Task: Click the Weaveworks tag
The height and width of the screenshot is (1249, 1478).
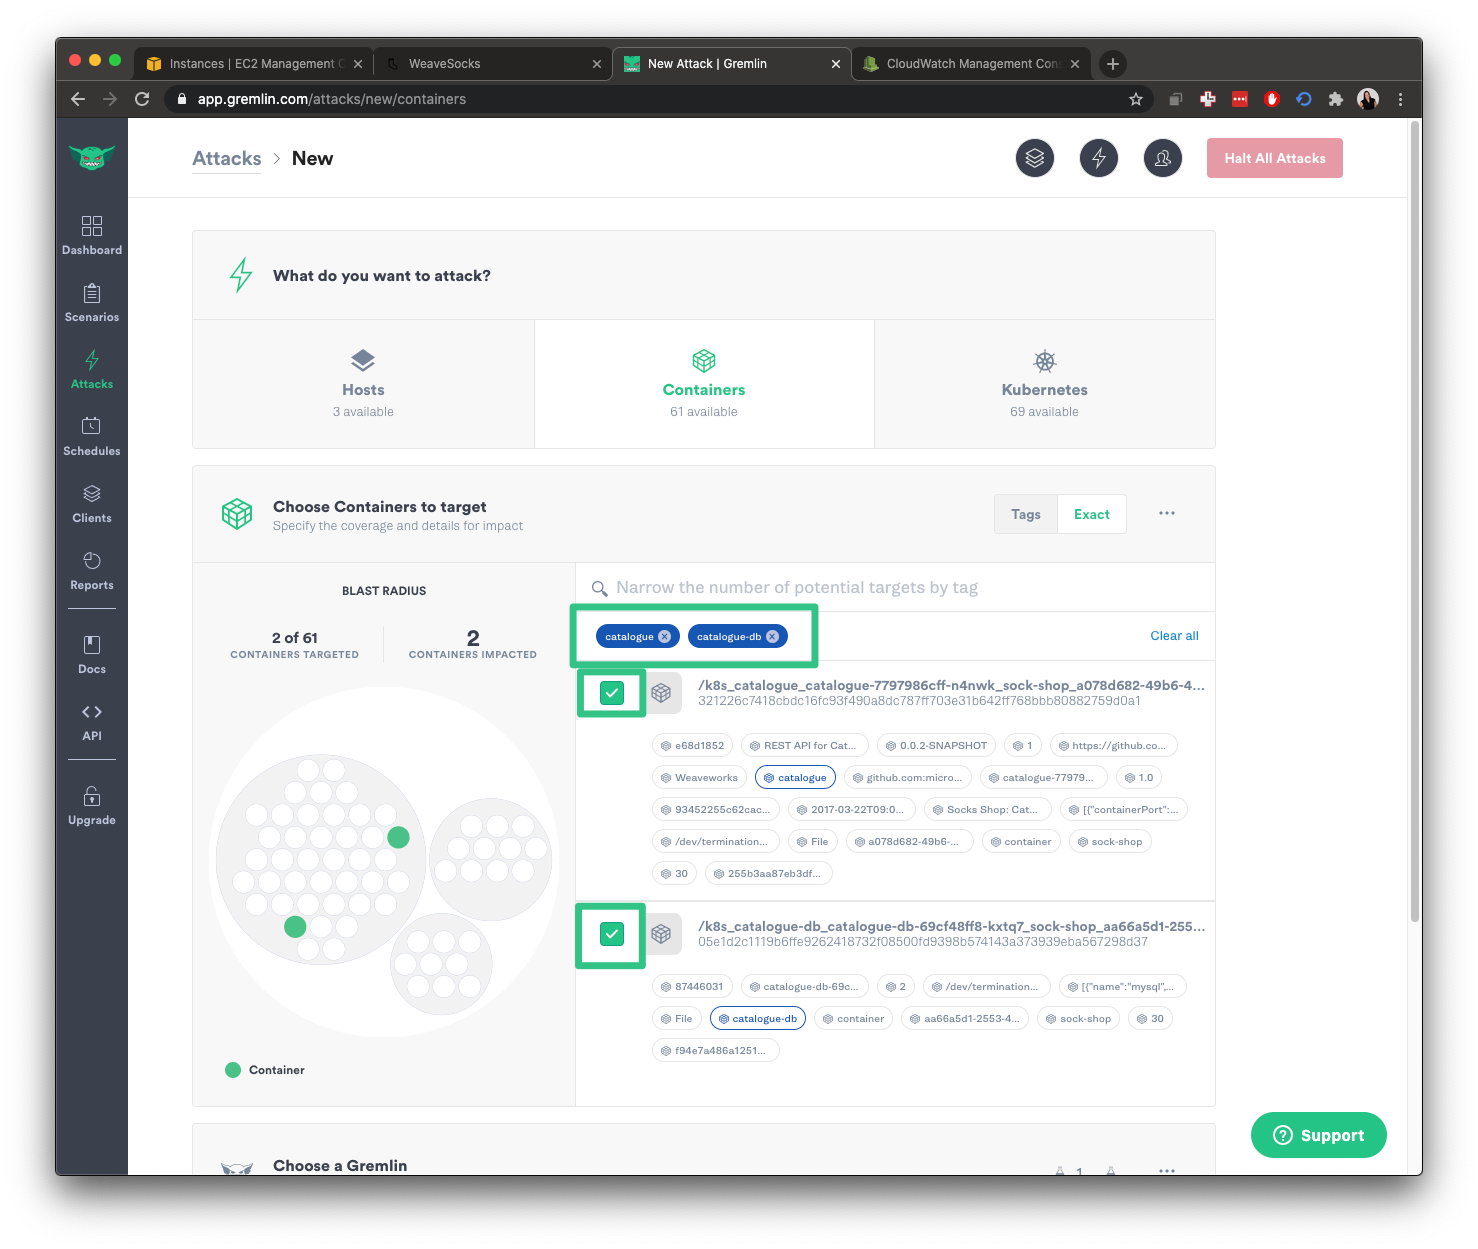Action: point(699,778)
